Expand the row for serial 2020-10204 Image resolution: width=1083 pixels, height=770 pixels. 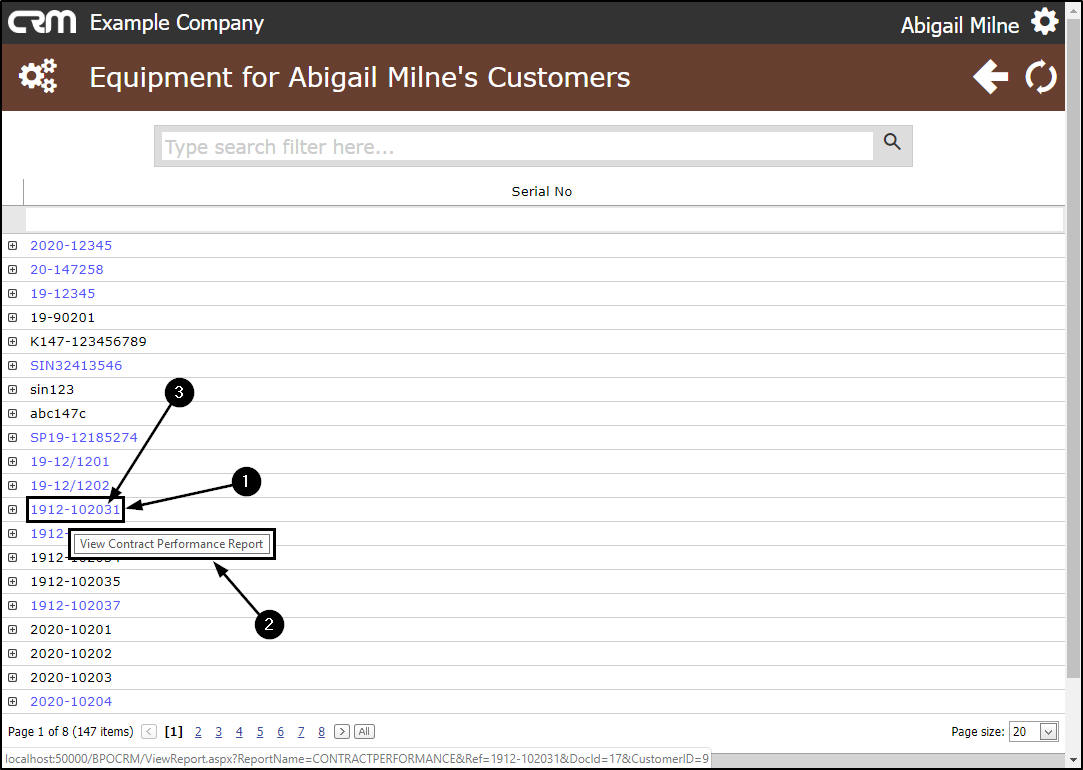13,702
